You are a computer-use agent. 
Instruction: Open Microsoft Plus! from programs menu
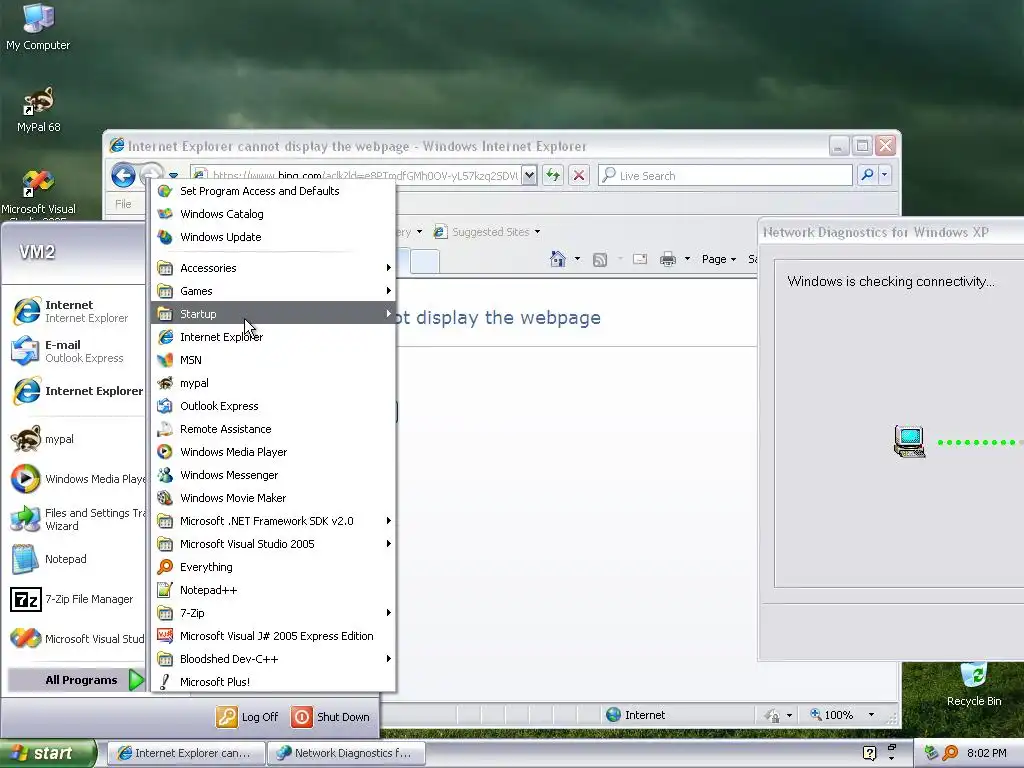pos(273,682)
